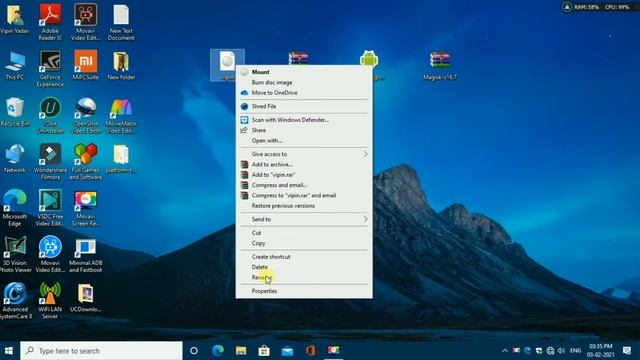This screenshot has height=360, width=640.
Task: Open WiFi LAN Server shortcut
Action: click(50, 301)
